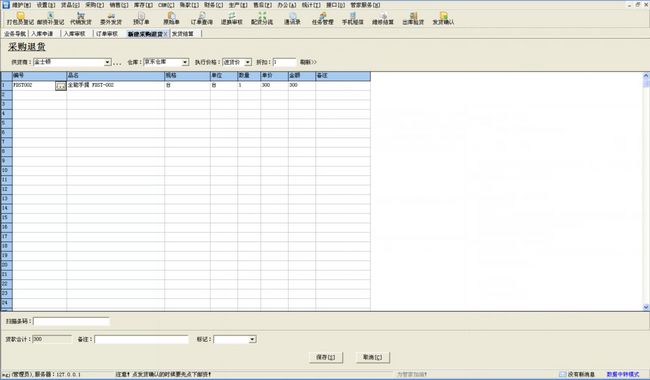Open the 采购 menu
Viewport: 650px width, 380px height.
95,5
